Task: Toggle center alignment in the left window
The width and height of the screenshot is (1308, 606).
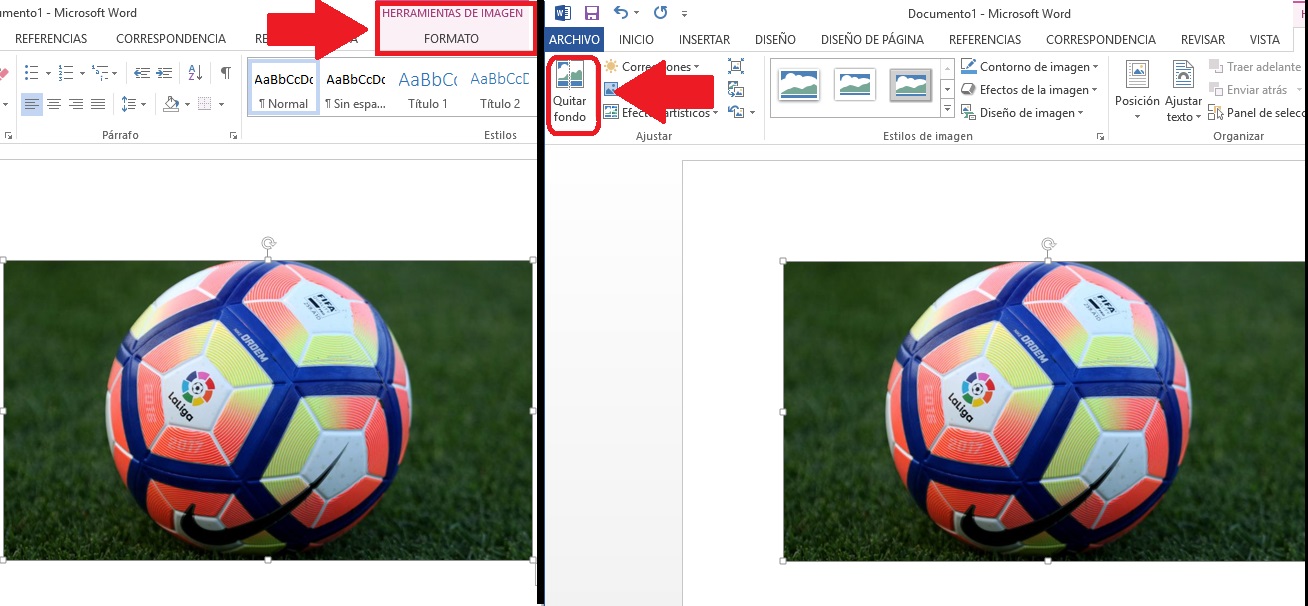Action: [54, 104]
